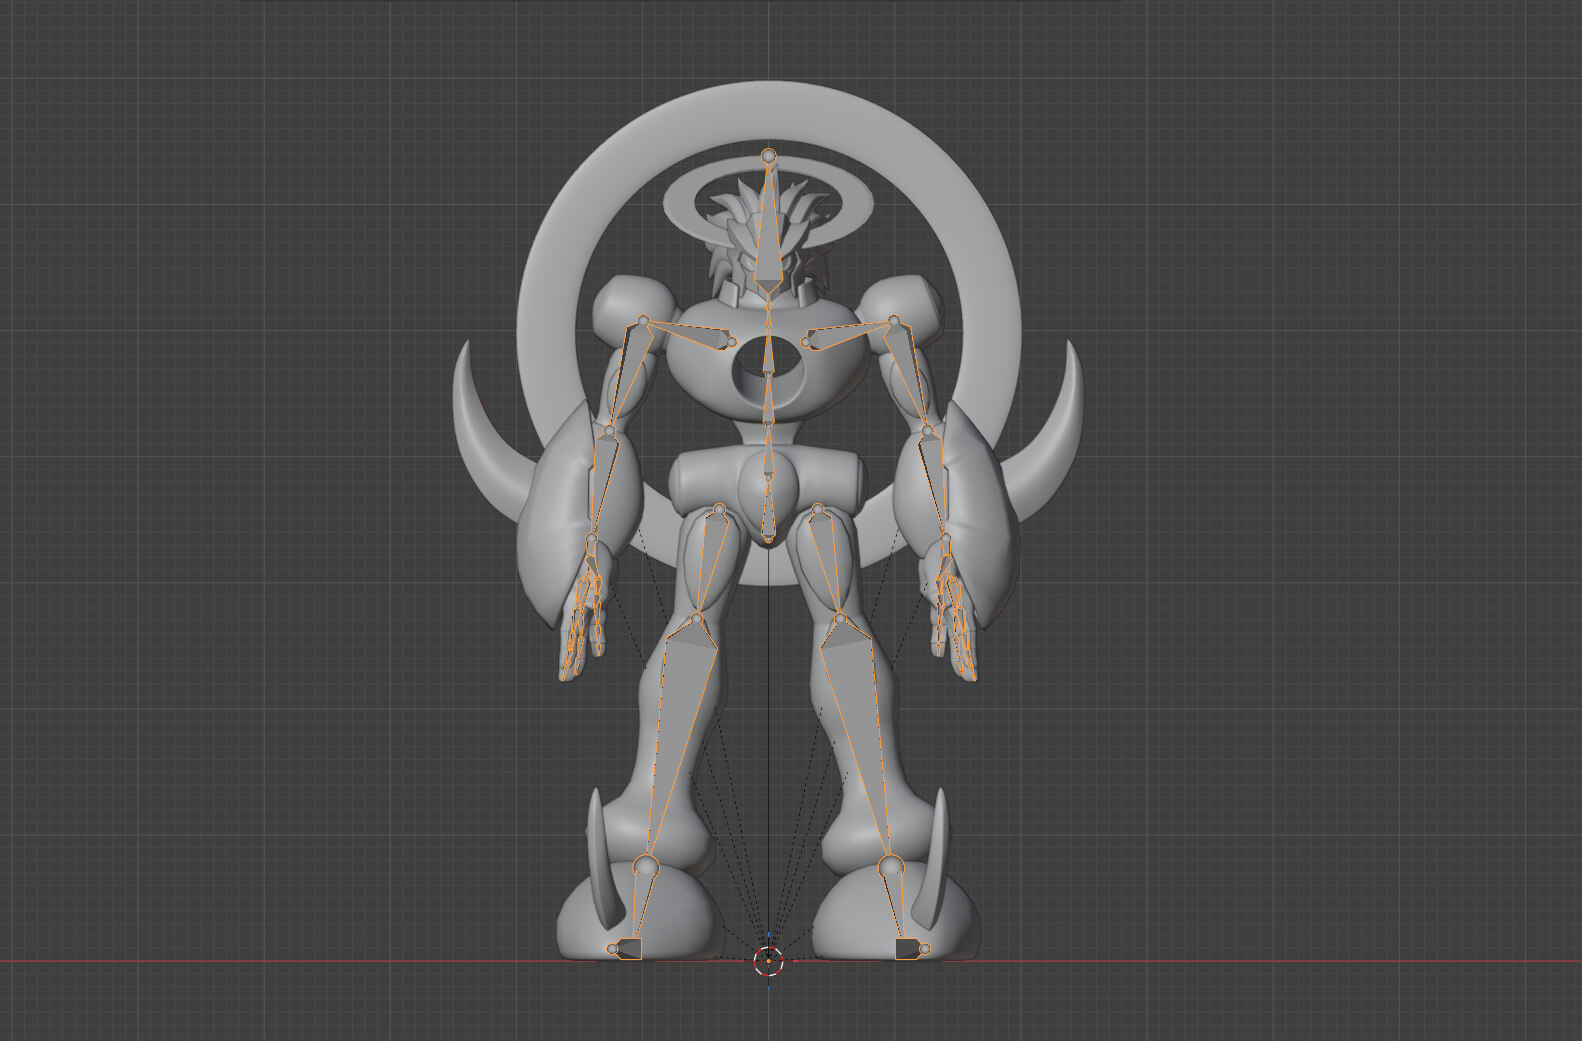Click the 3D cursor at the world origin

[768, 961]
